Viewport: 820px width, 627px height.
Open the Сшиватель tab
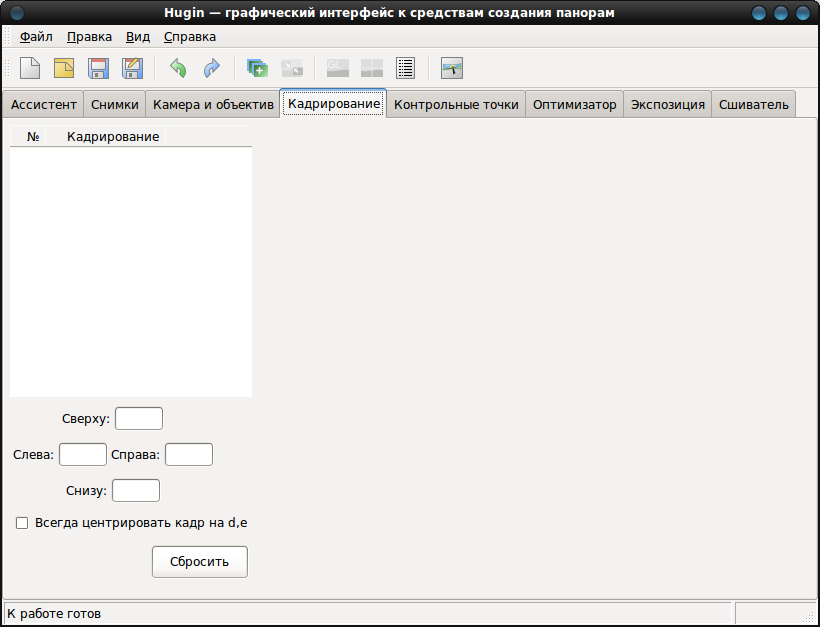click(x=754, y=105)
